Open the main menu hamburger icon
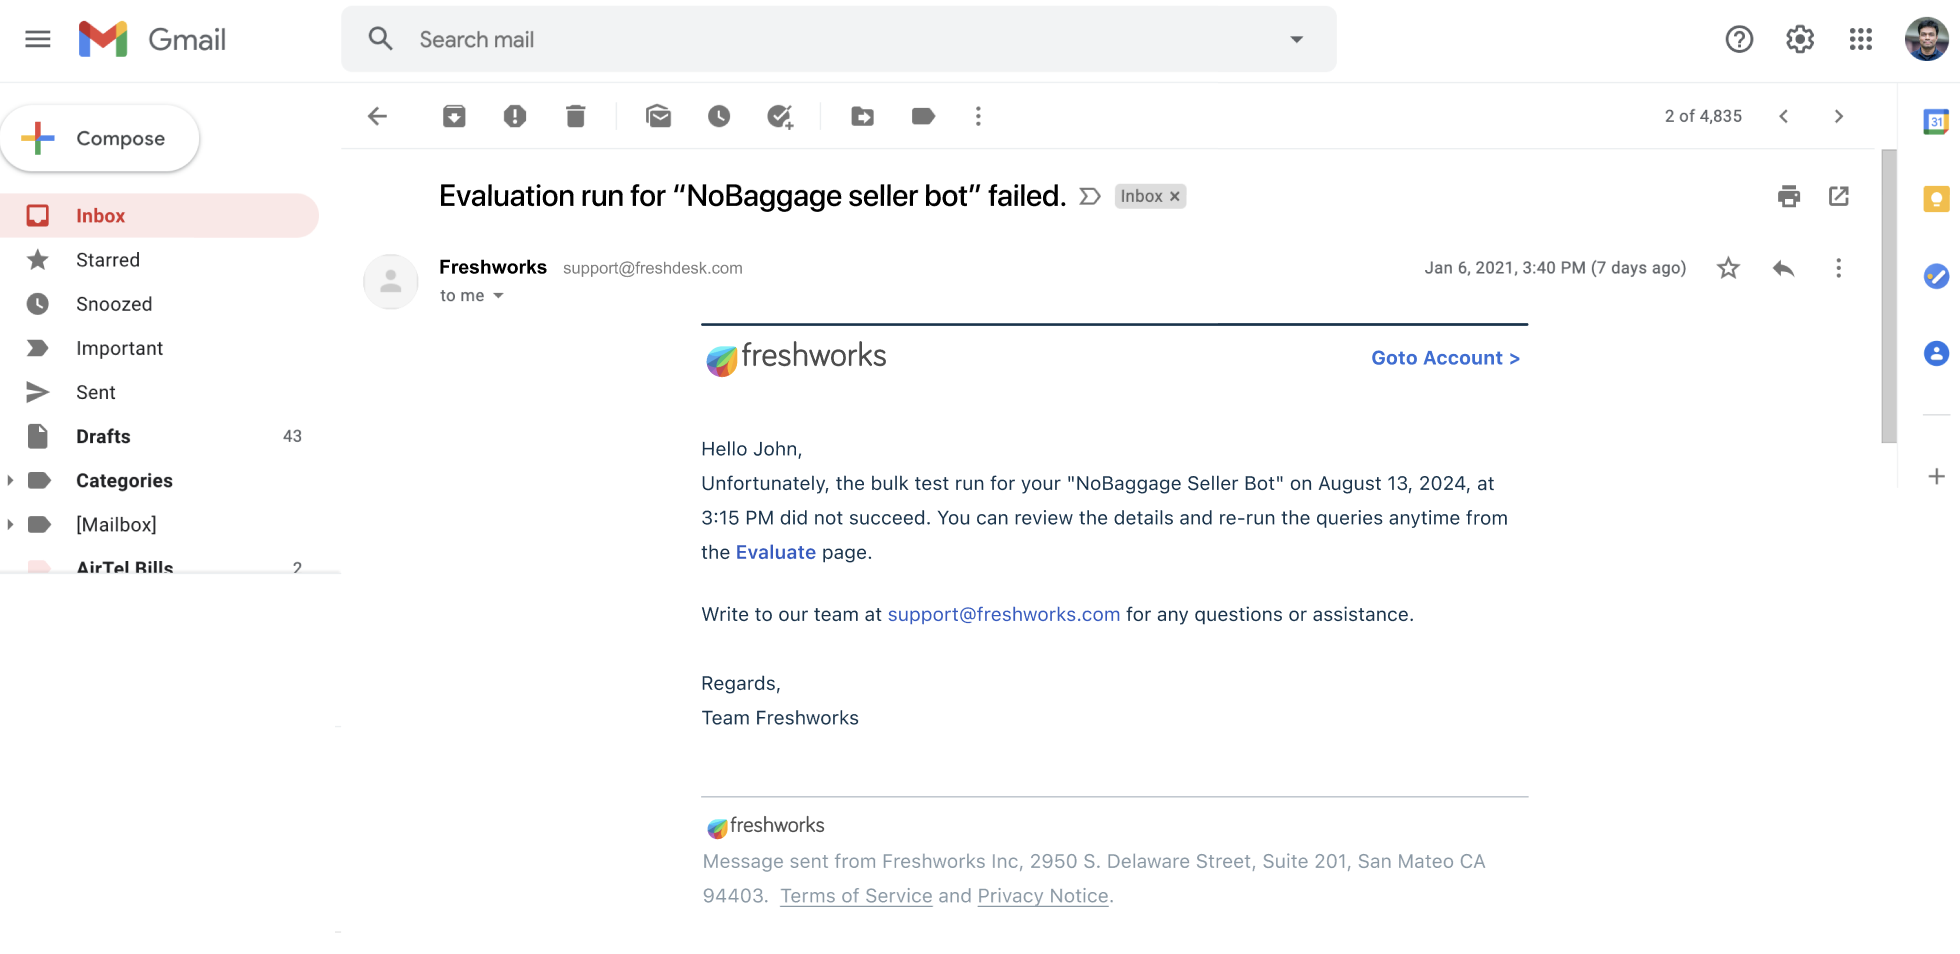The height and width of the screenshot is (954, 1960). (38, 39)
